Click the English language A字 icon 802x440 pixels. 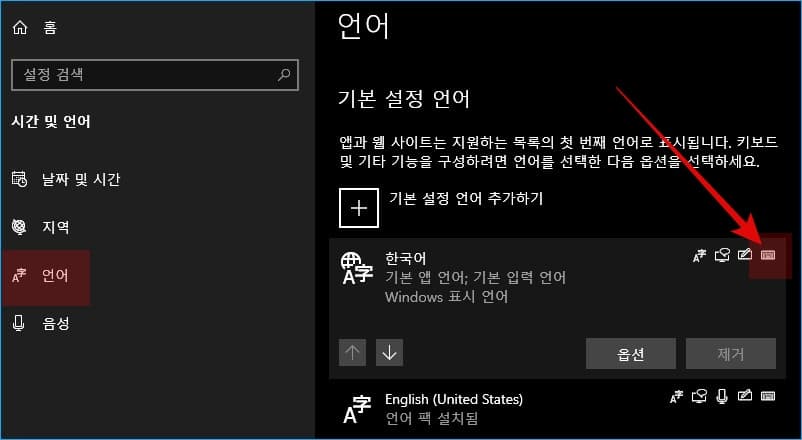point(357,410)
